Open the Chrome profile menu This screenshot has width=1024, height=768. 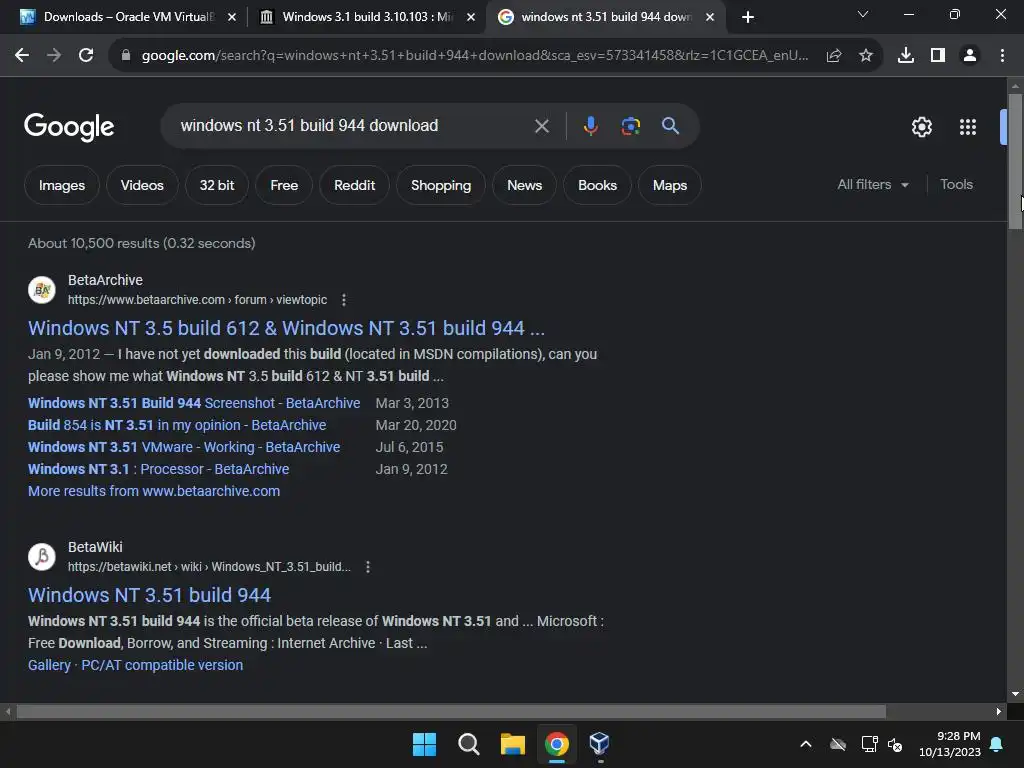coord(970,56)
